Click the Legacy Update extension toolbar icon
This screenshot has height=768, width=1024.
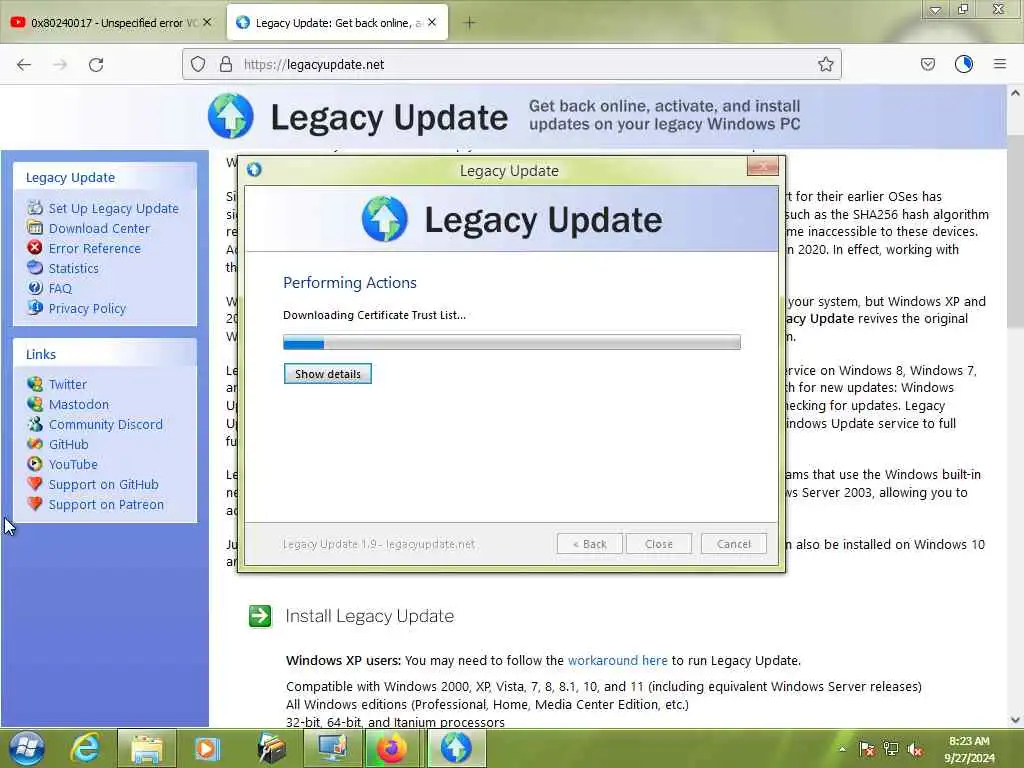[x=963, y=64]
